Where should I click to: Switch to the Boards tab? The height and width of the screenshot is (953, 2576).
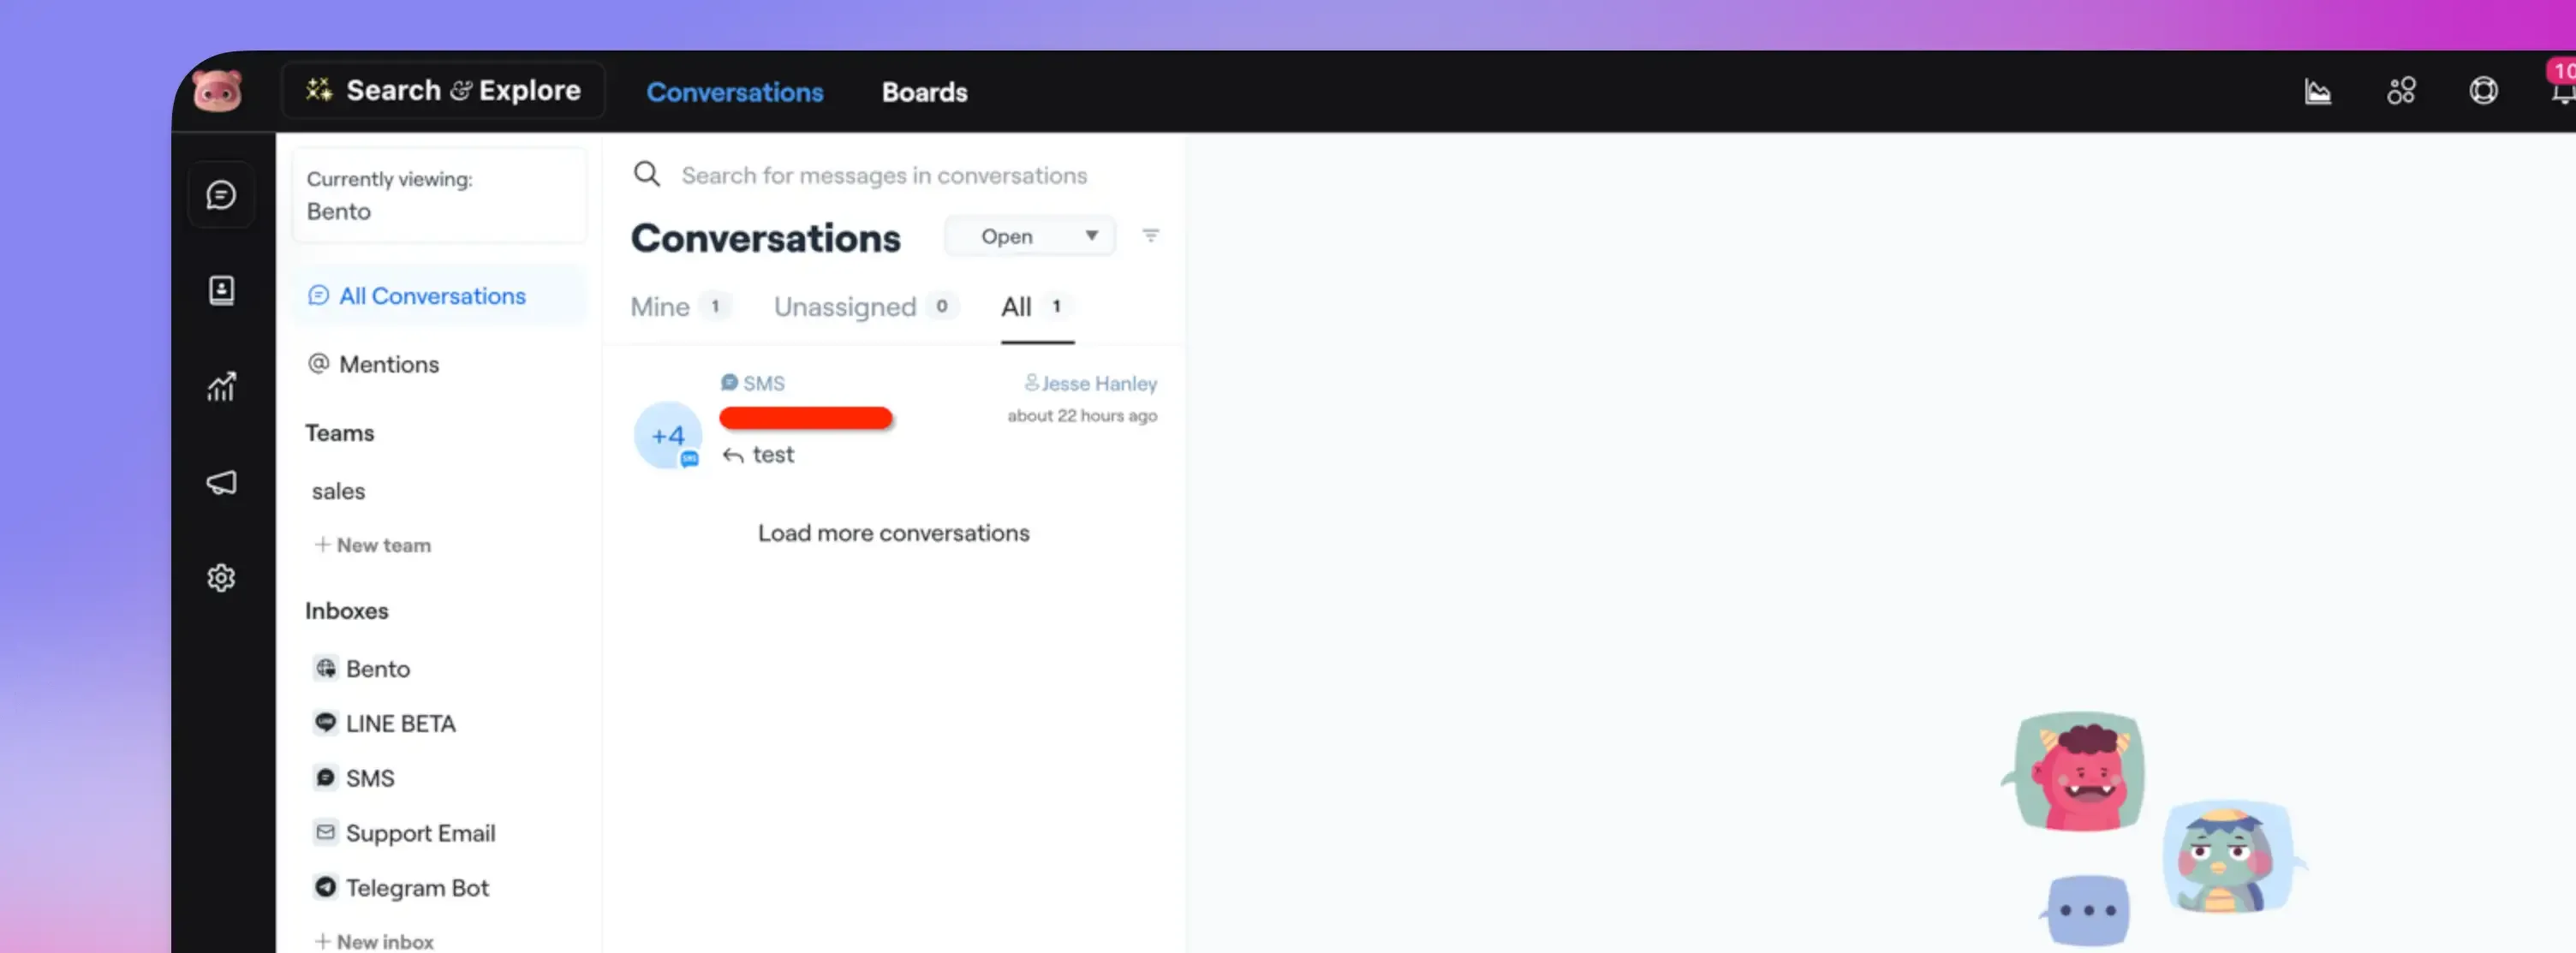924,92
